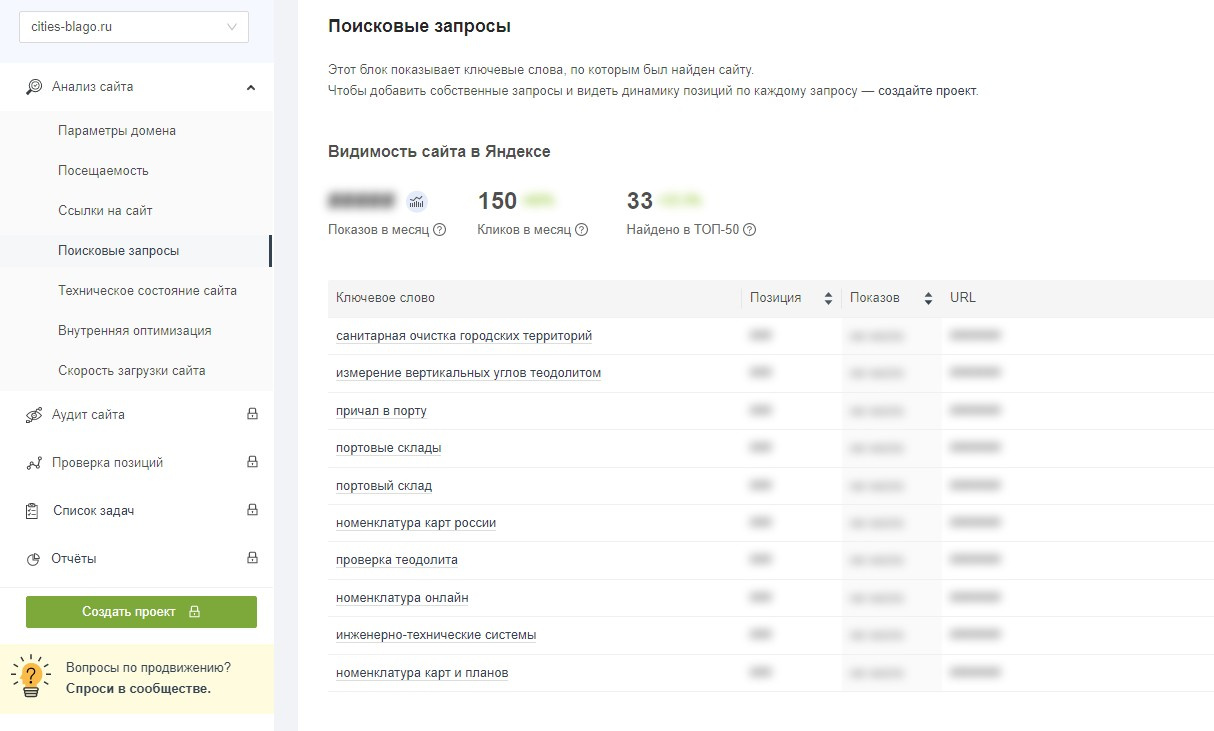Open Посещаемость menu item
The width and height of the screenshot is (1214, 731).
pos(103,171)
